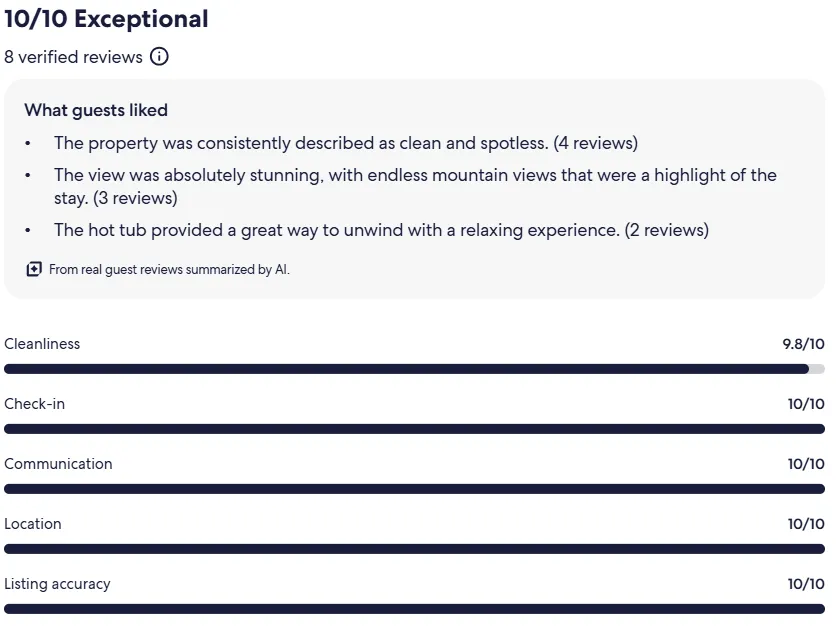Select the Cleanliness category label
The image size is (837, 626).
point(42,344)
